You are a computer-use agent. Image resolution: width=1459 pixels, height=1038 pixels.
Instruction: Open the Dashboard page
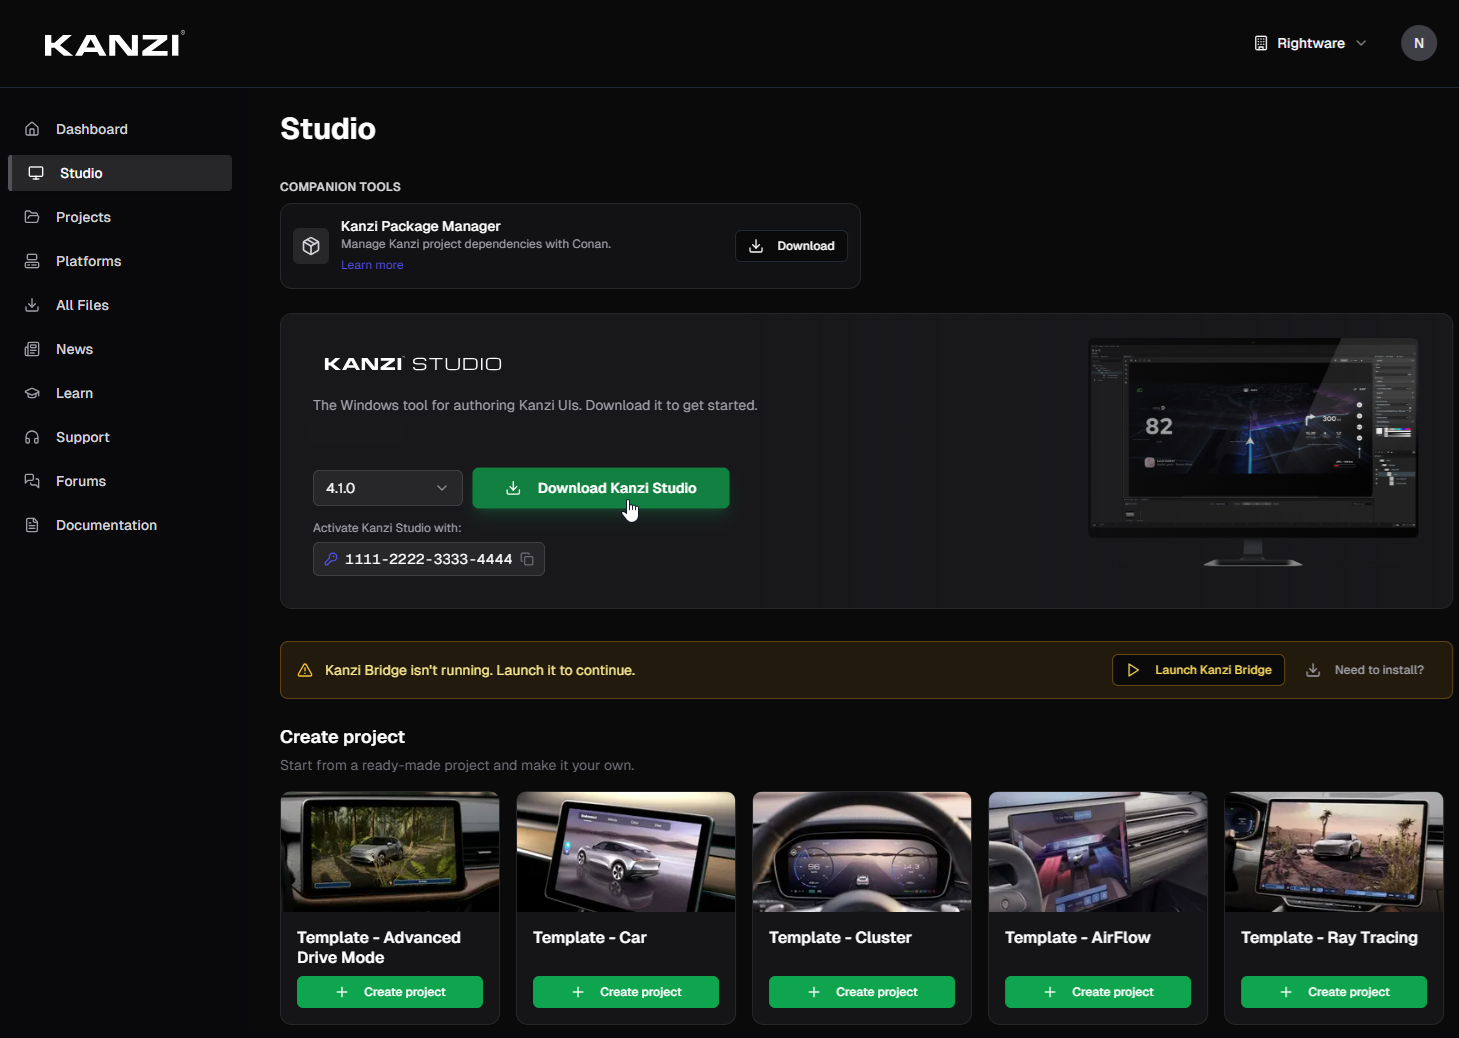pos(120,129)
